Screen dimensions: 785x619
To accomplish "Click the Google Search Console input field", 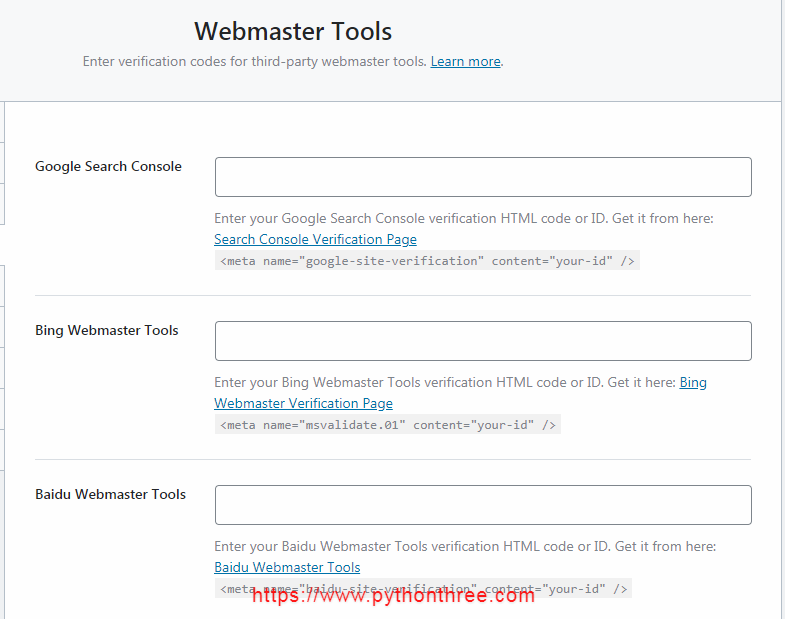I will coord(483,177).
